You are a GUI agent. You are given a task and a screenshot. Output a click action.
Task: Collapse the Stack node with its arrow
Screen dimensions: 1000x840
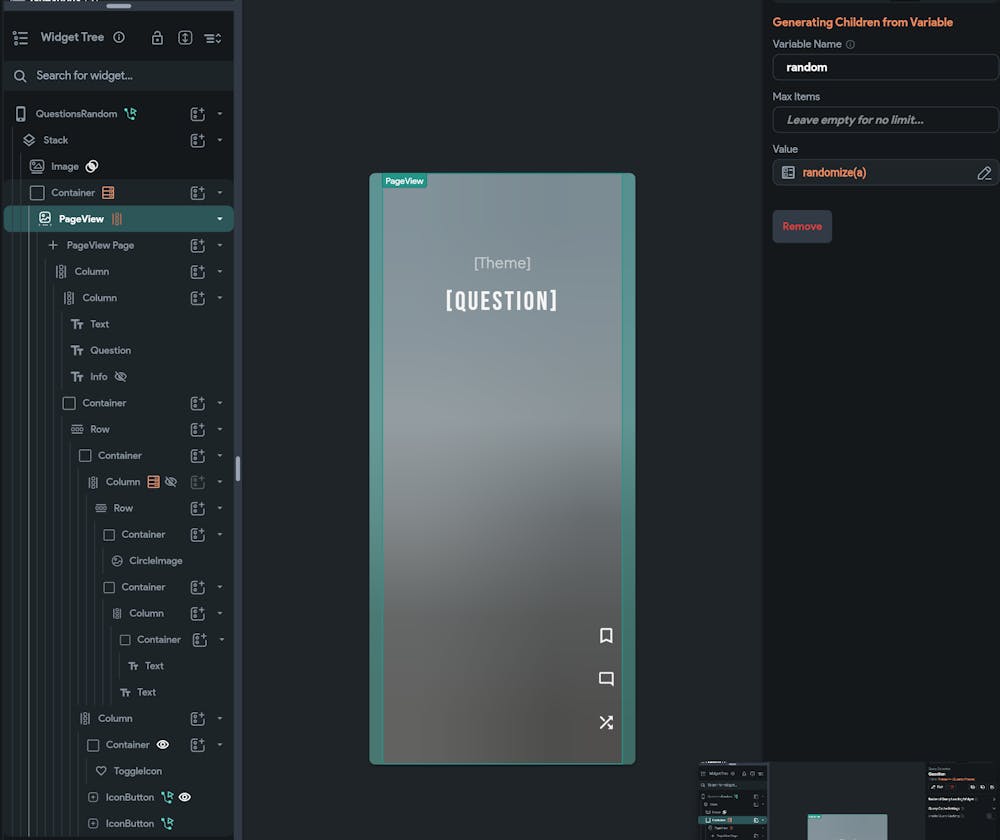220,140
